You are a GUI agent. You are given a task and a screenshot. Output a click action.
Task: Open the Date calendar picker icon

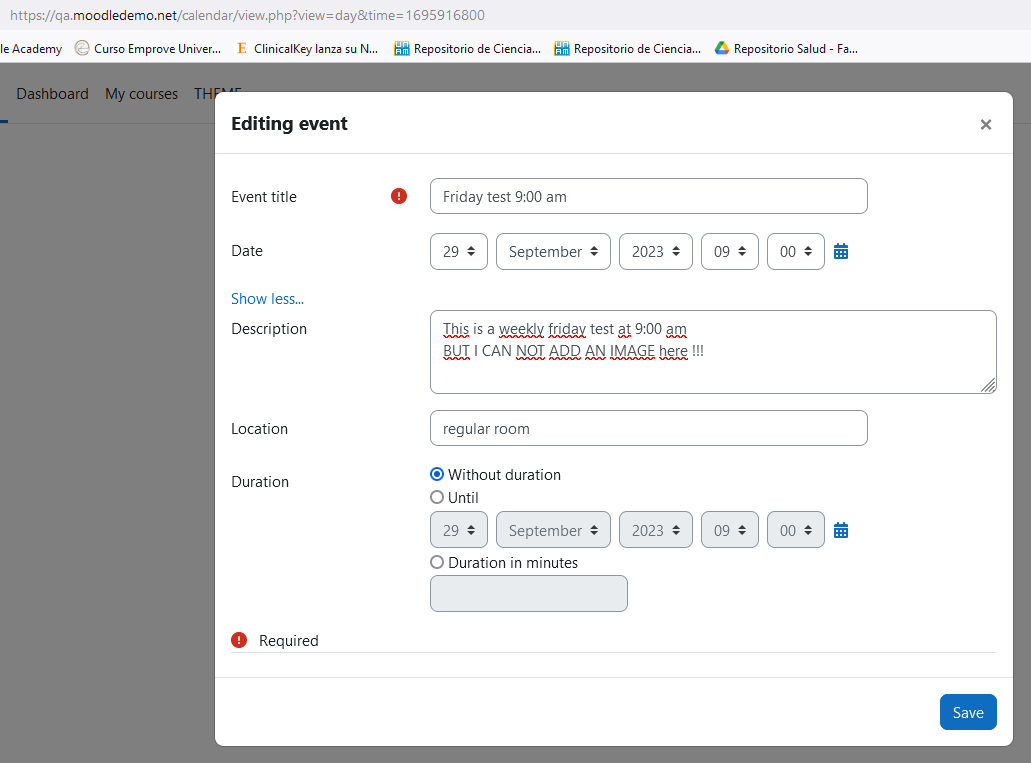point(840,251)
